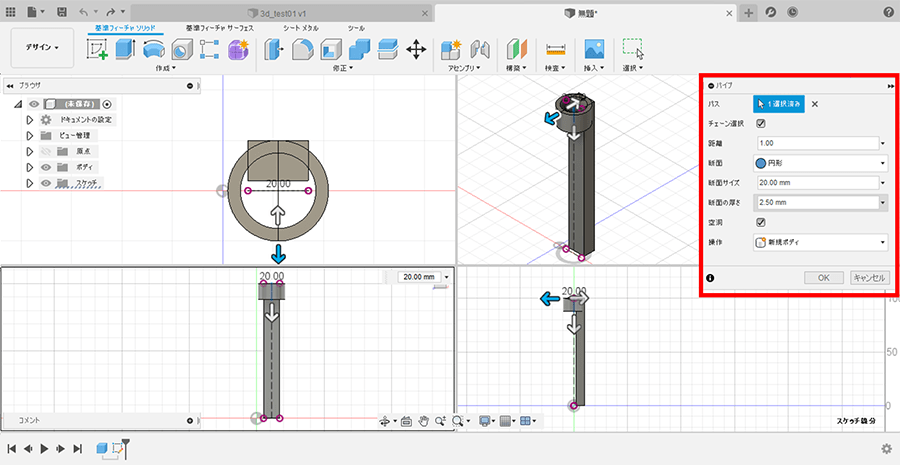Open the Measure ruler tool
The height and width of the screenshot is (465, 900).
(x=556, y=48)
